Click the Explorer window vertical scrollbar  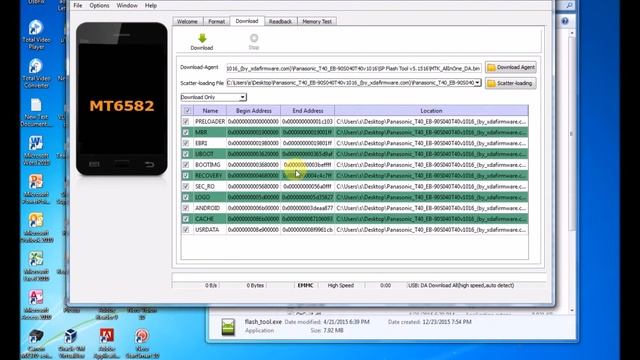click(x=571, y=171)
